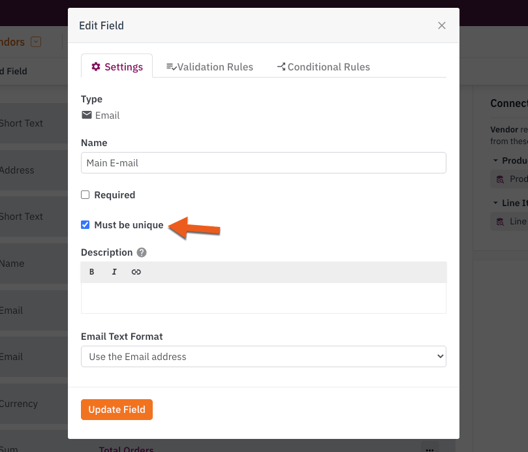The height and width of the screenshot is (452, 528).
Task: Click the envelope Email type icon
Action: pos(87,115)
